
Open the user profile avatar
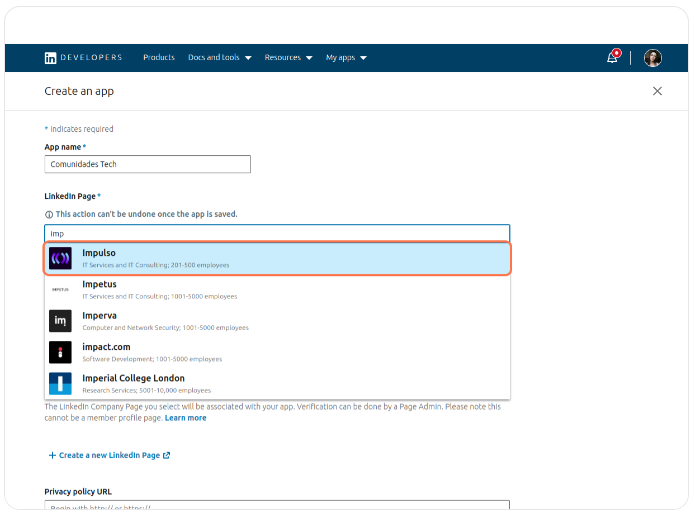coord(652,58)
